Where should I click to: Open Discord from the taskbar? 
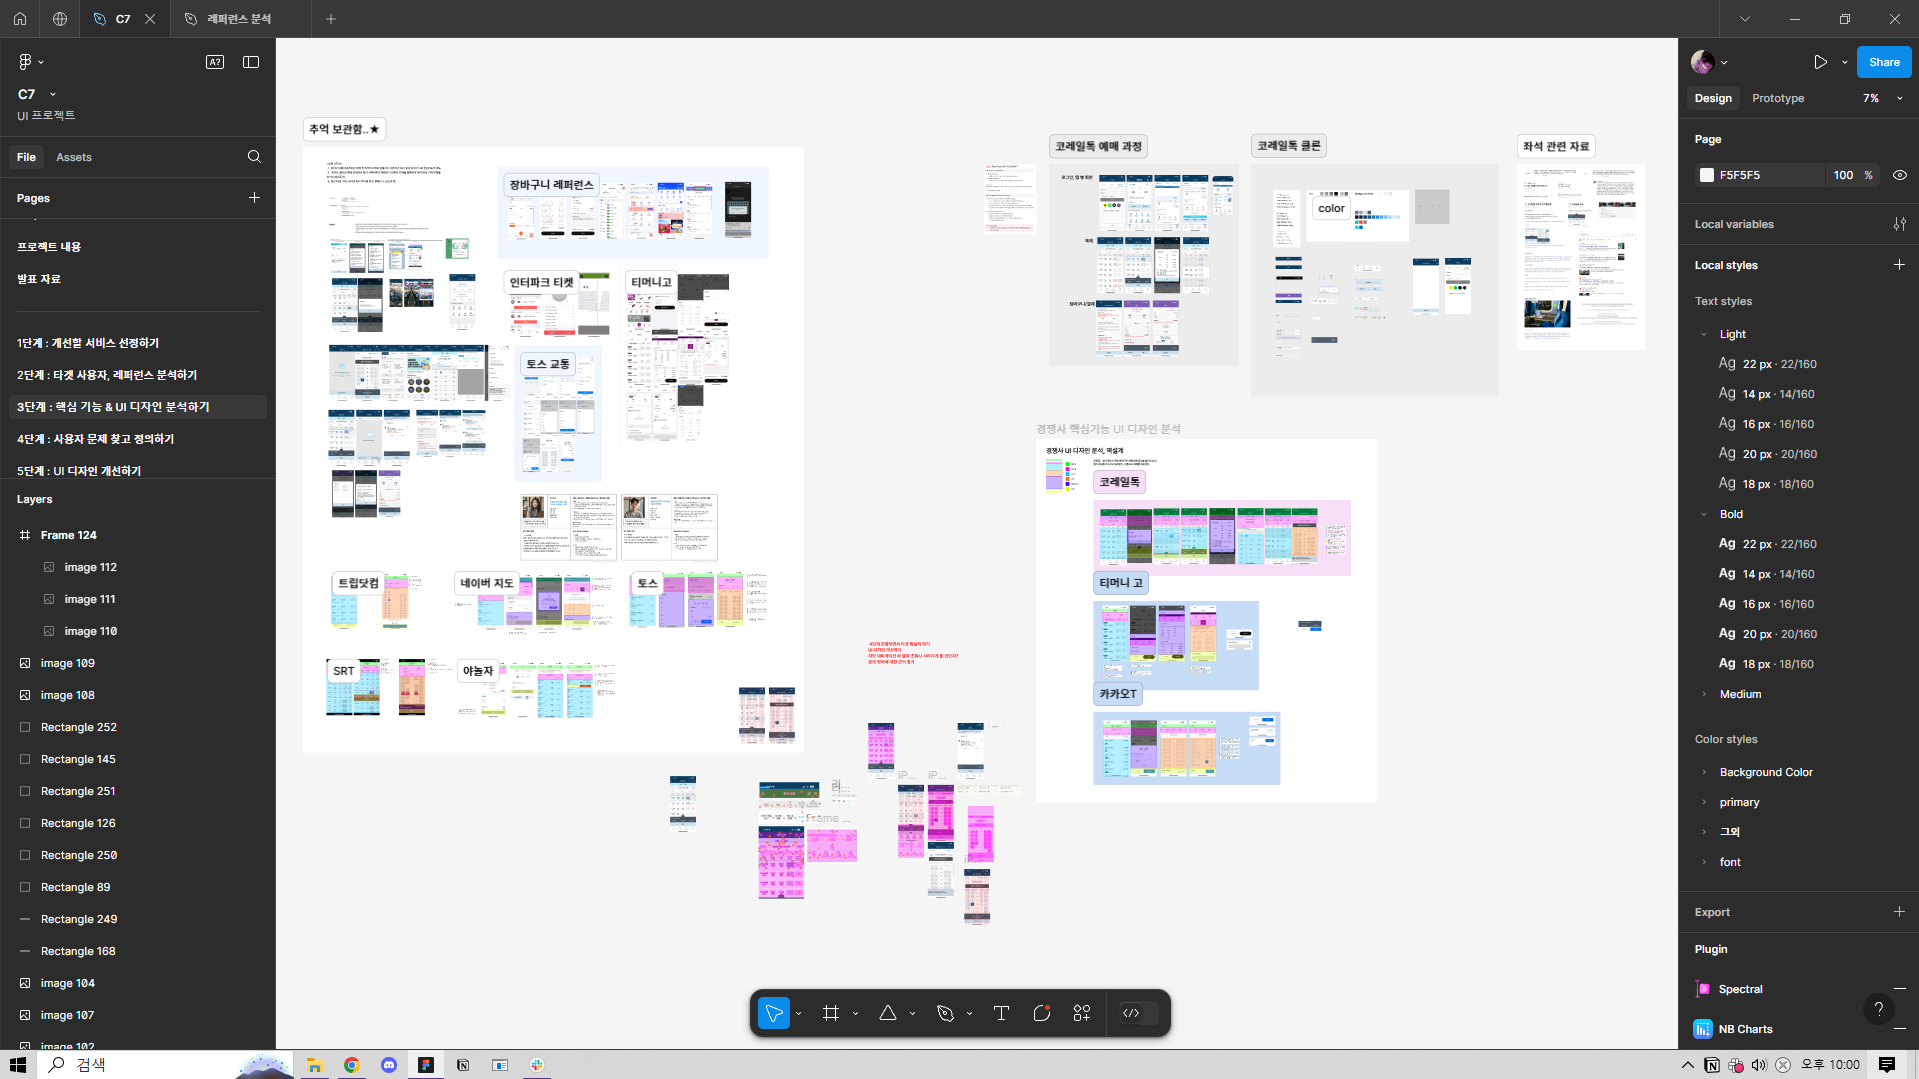(389, 1065)
